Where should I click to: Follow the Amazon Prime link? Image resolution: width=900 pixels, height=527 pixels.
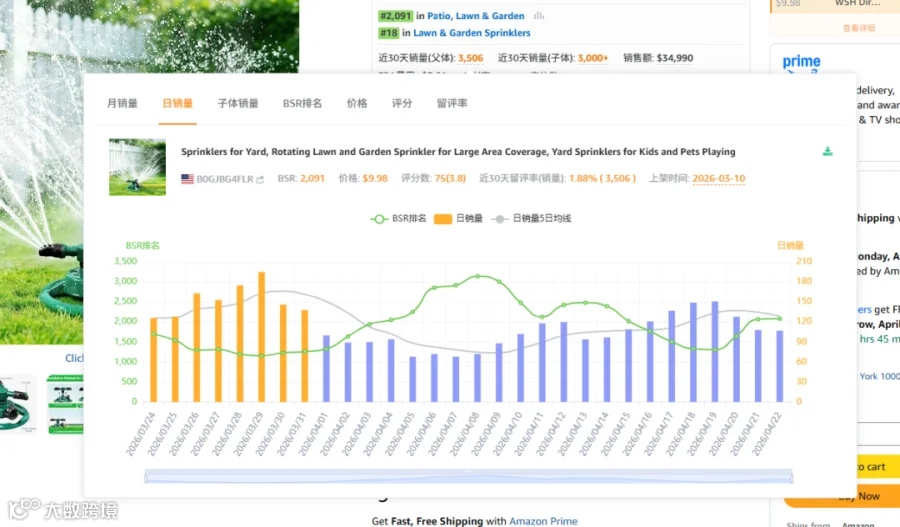[543, 521]
